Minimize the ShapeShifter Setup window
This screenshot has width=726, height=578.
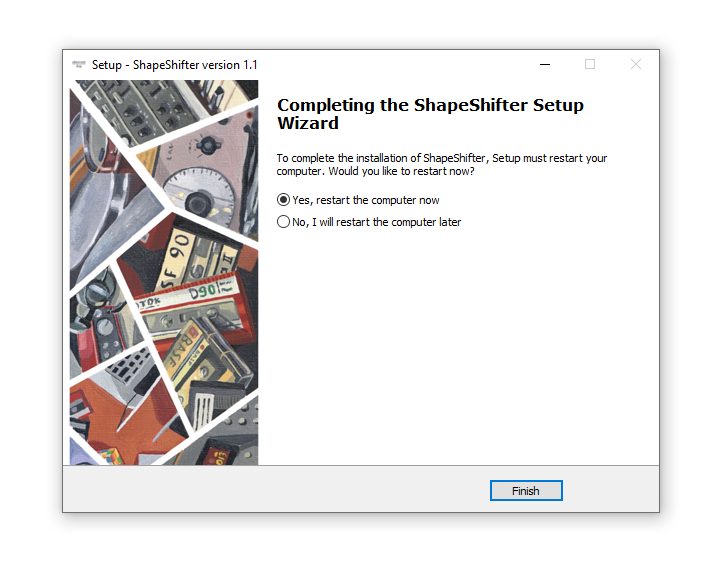pos(545,64)
